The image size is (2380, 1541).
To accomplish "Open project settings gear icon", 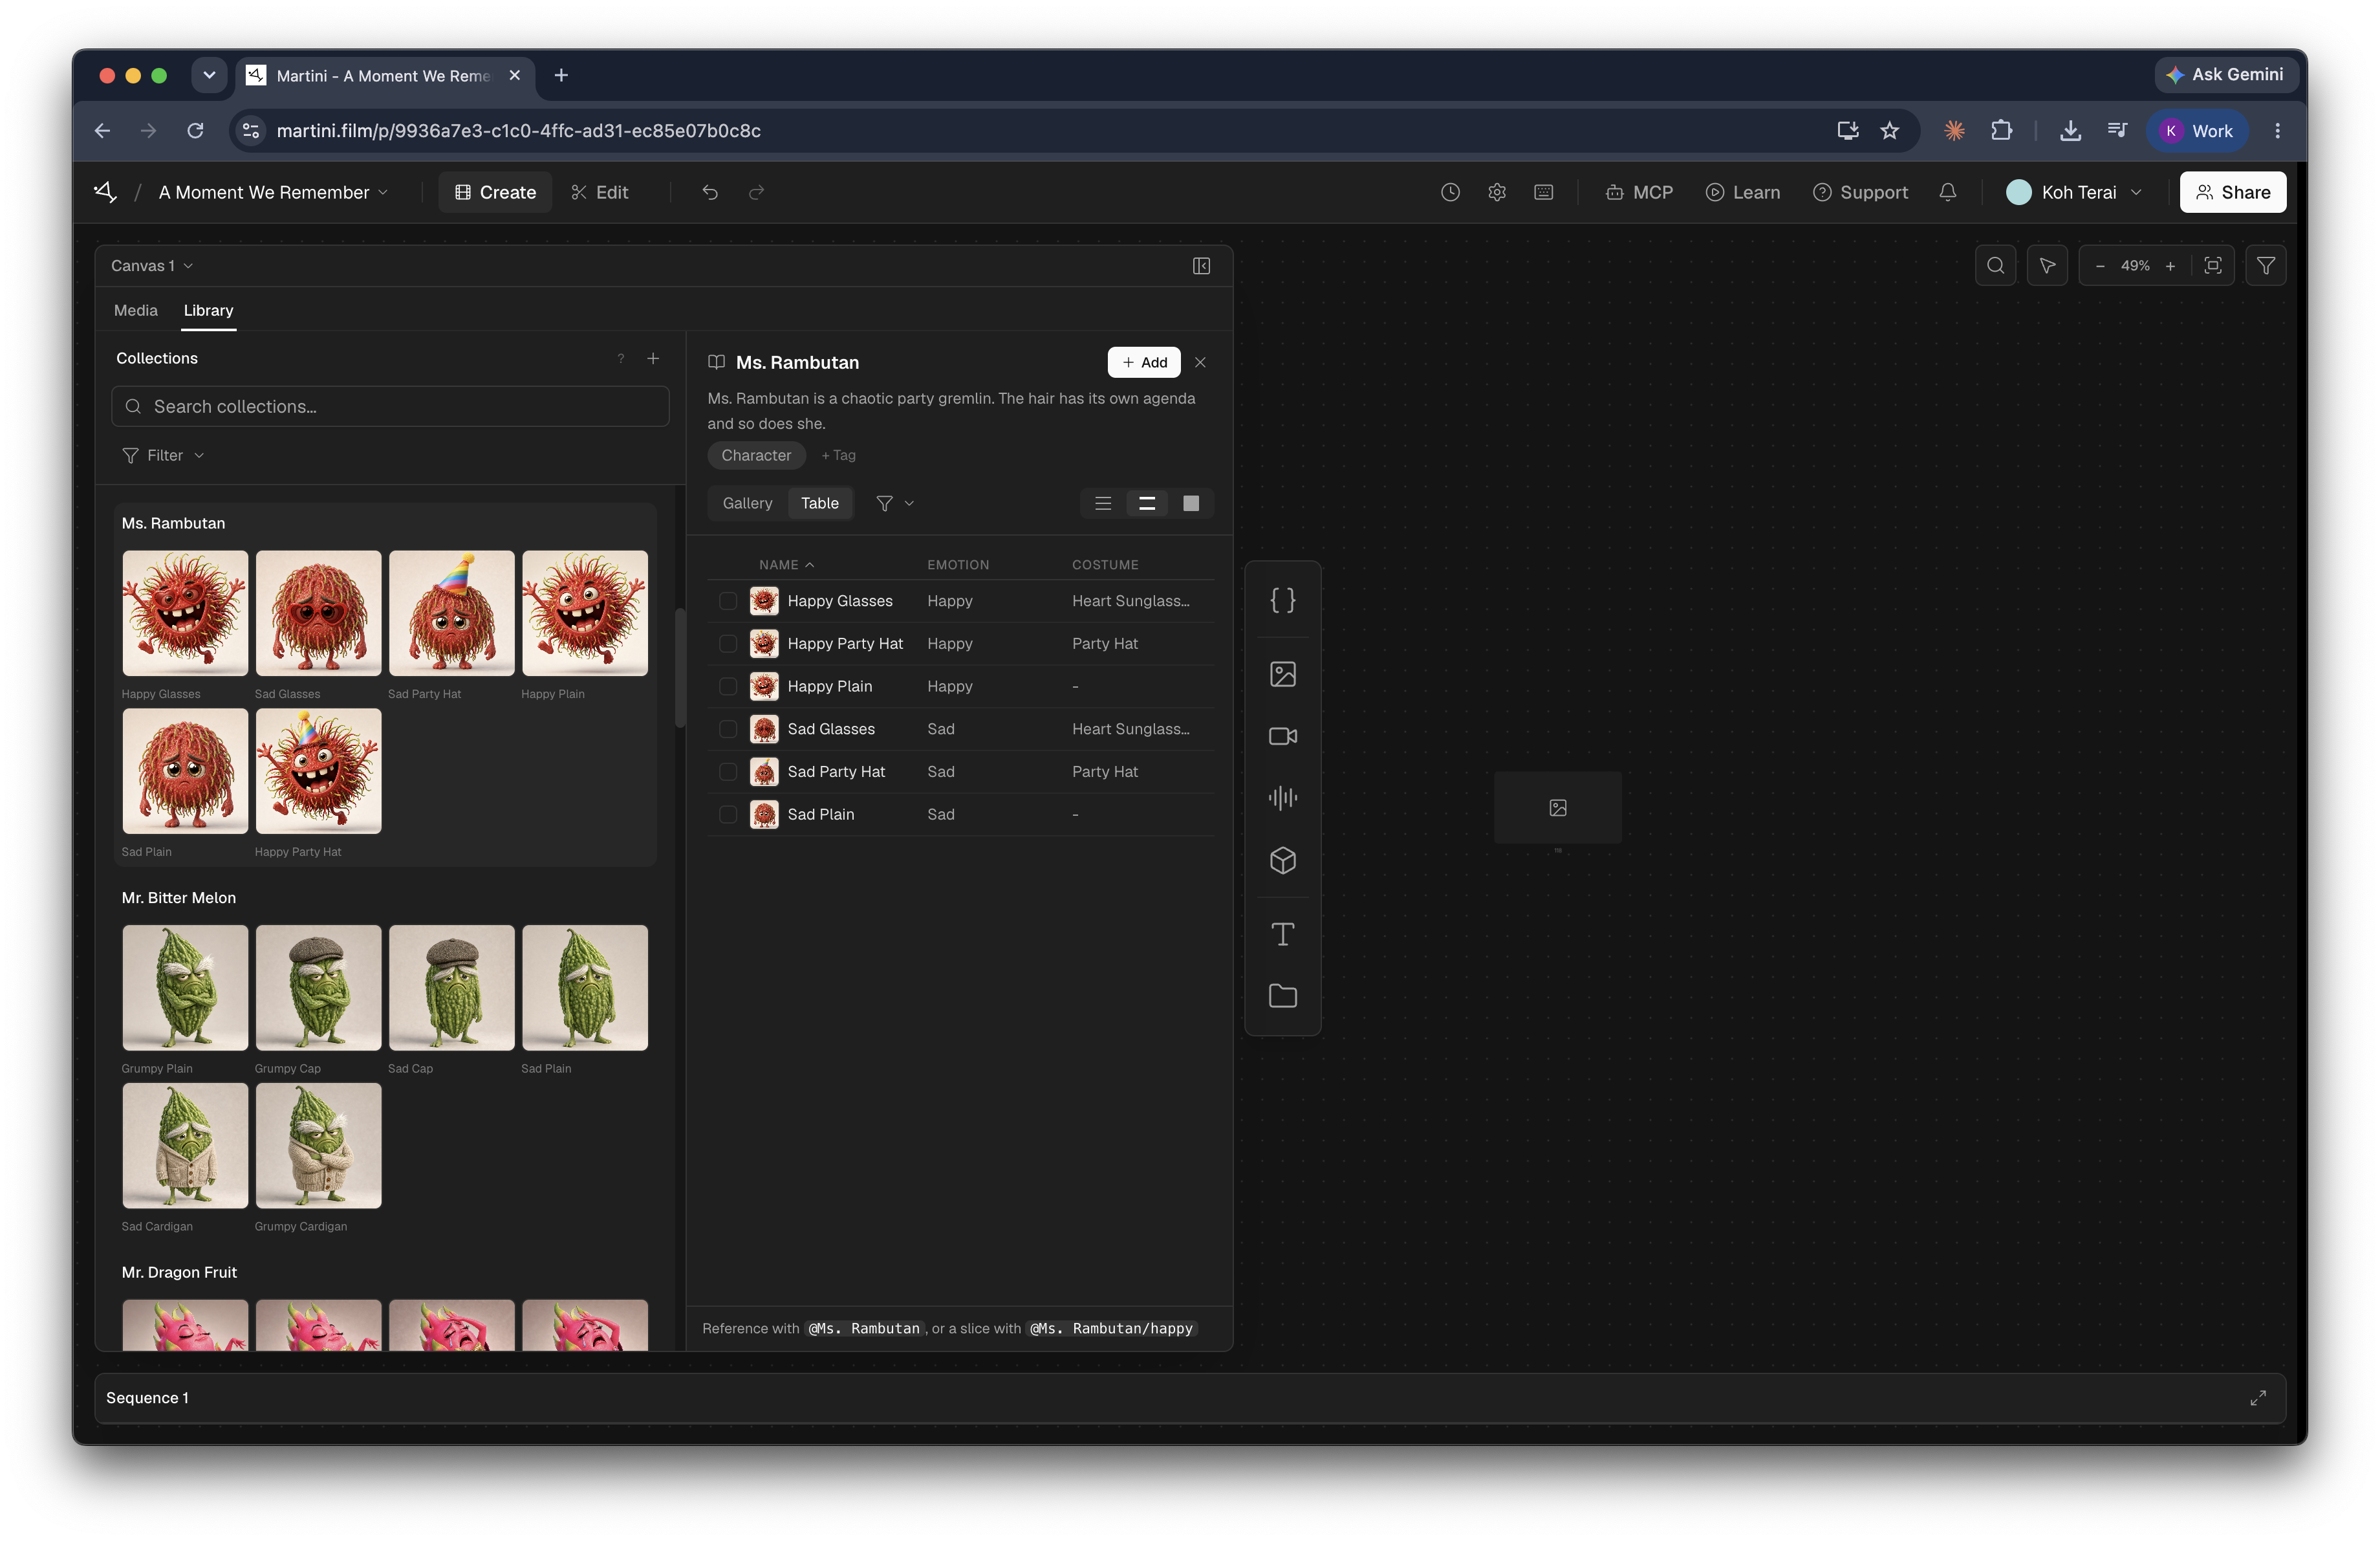I will (1497, 192).
